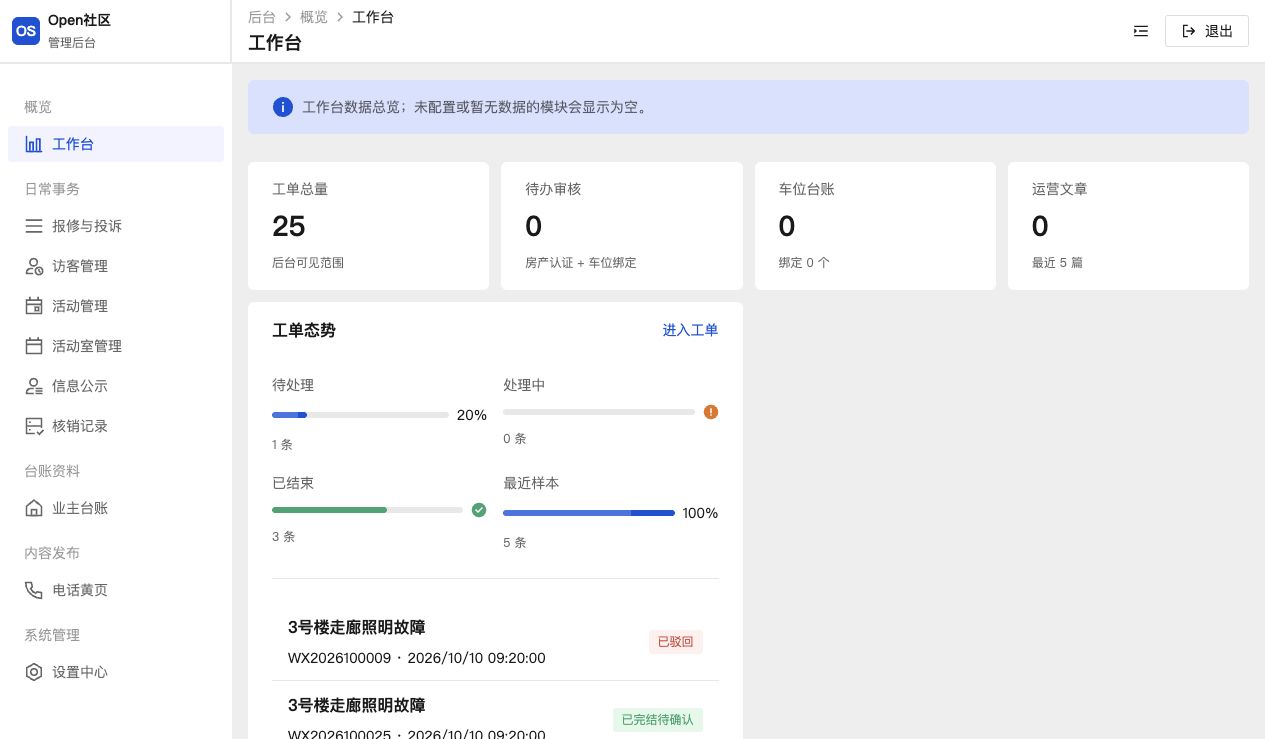Click the 1 条 count under 待处理
This screenshot has height=739, width=1265.
tap(282, 444)
